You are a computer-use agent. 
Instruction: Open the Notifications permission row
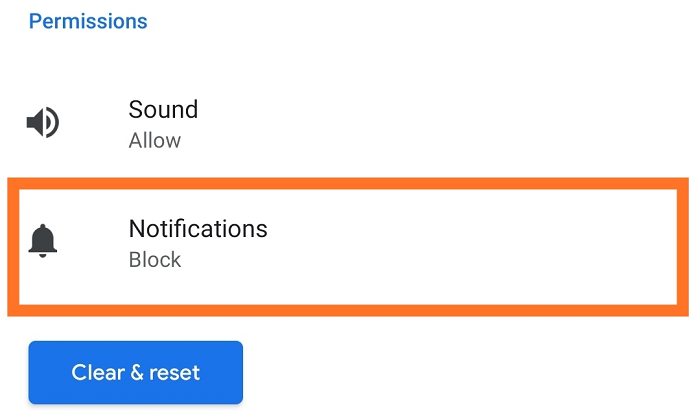(x=348, y=247)
